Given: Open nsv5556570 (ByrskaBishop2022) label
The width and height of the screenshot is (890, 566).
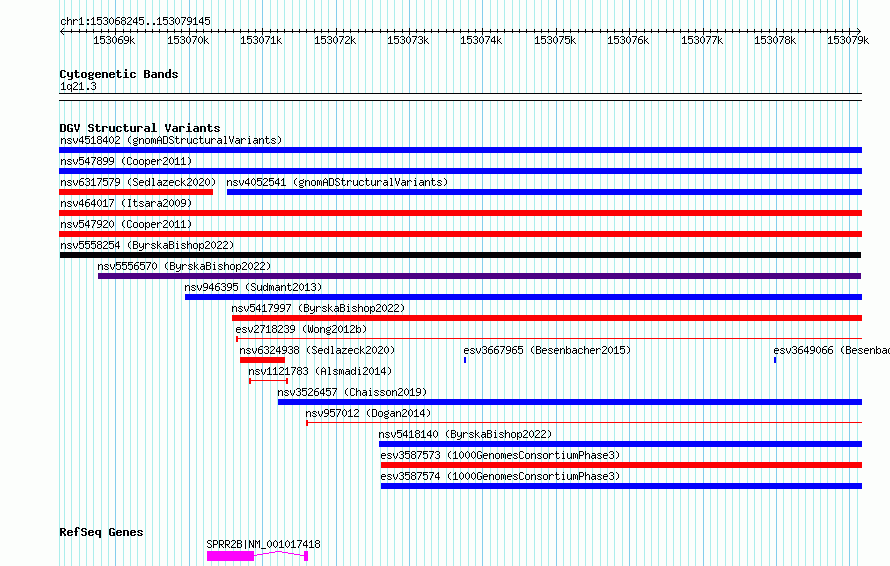Looking at the screenshot, I should 184,266.
